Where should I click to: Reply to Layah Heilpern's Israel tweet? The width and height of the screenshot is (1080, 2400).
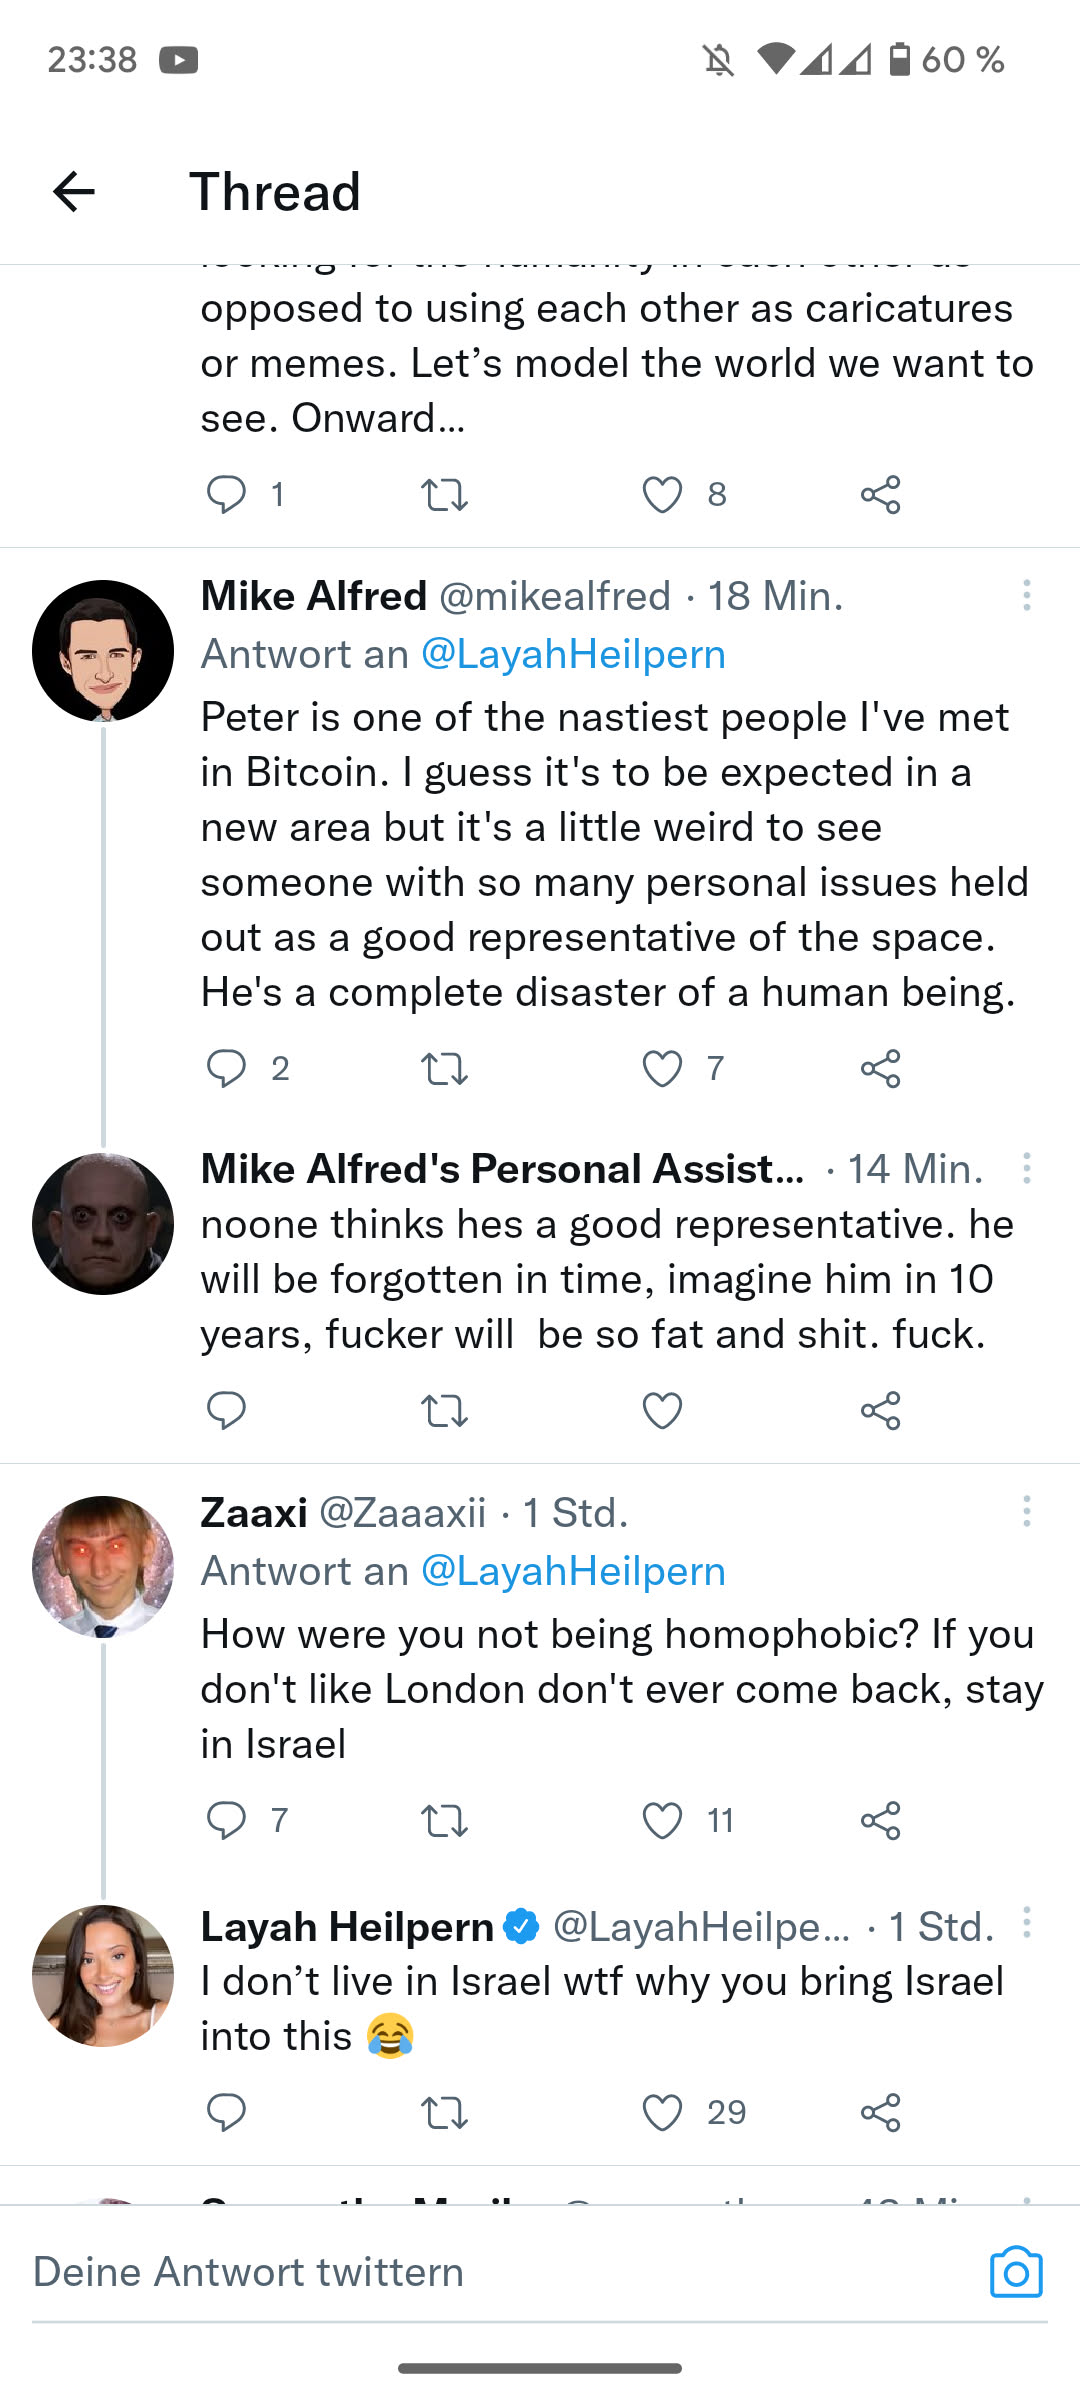pos(226,2112)
